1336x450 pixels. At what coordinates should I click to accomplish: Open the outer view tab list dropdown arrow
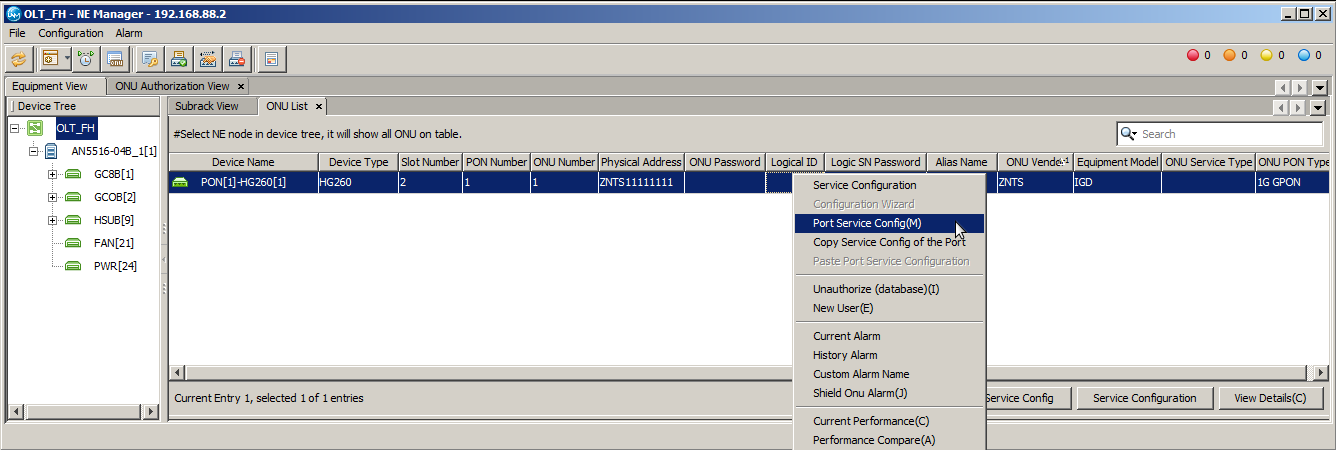click(1319, 88)
